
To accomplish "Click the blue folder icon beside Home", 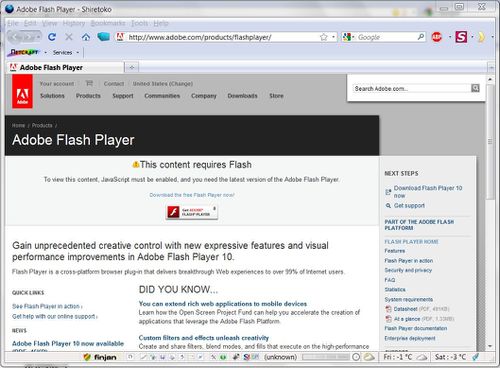I will click(x=103, y=37).
